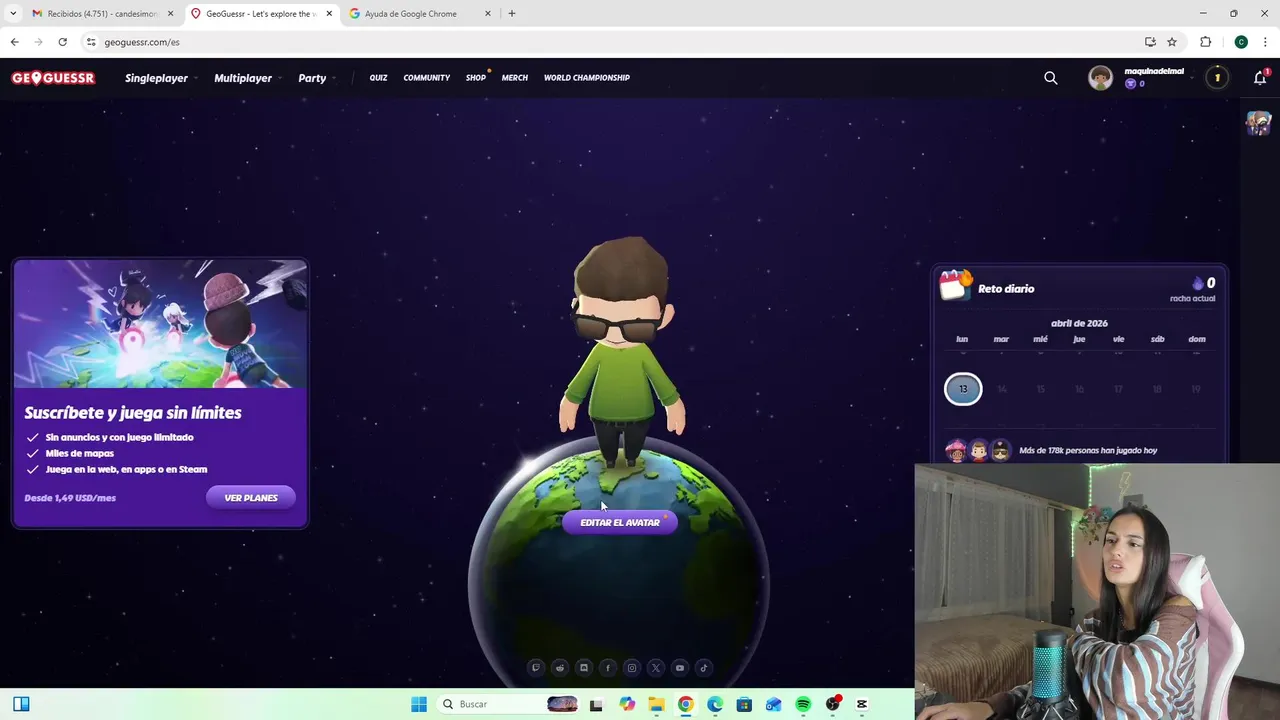Close the GeoGuessr browser tab

coord(329,14)
